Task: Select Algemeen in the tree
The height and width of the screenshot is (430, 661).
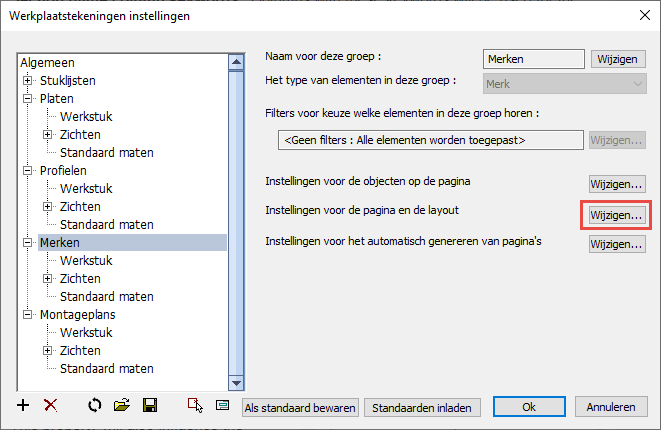Action: pyautogui.click(x=47, y=62)
